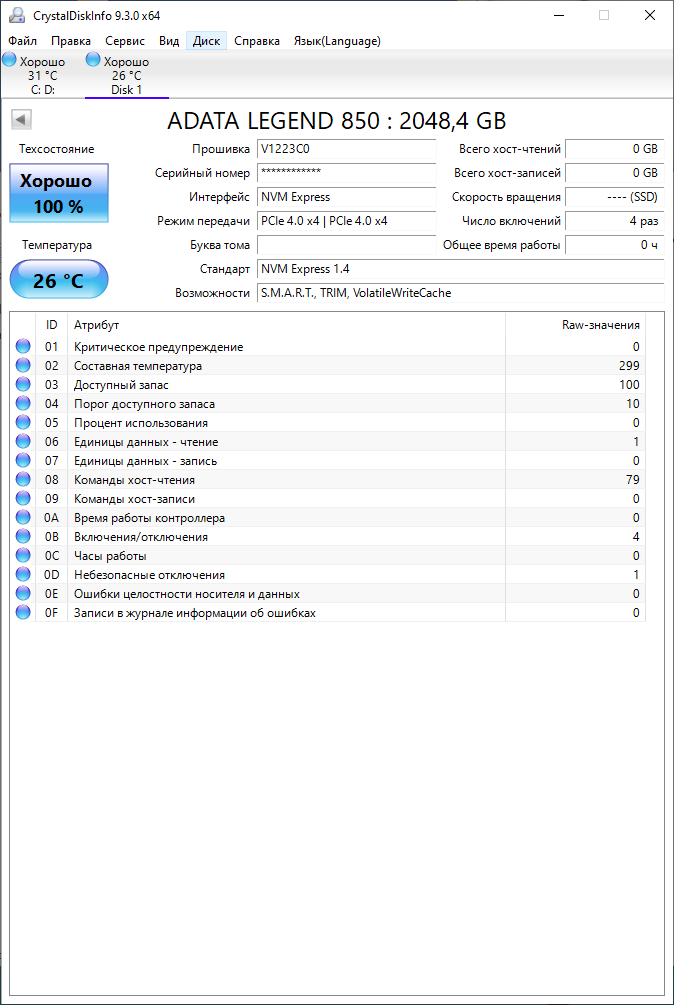Click the Хорошо 100 % health status button
The image size is (674, 1005).
[59, 193]
